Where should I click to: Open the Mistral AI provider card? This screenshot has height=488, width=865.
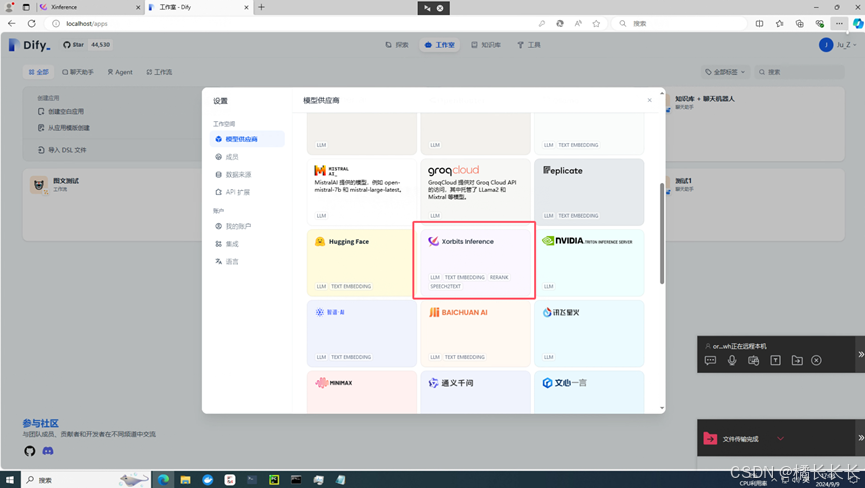(361, 192)
